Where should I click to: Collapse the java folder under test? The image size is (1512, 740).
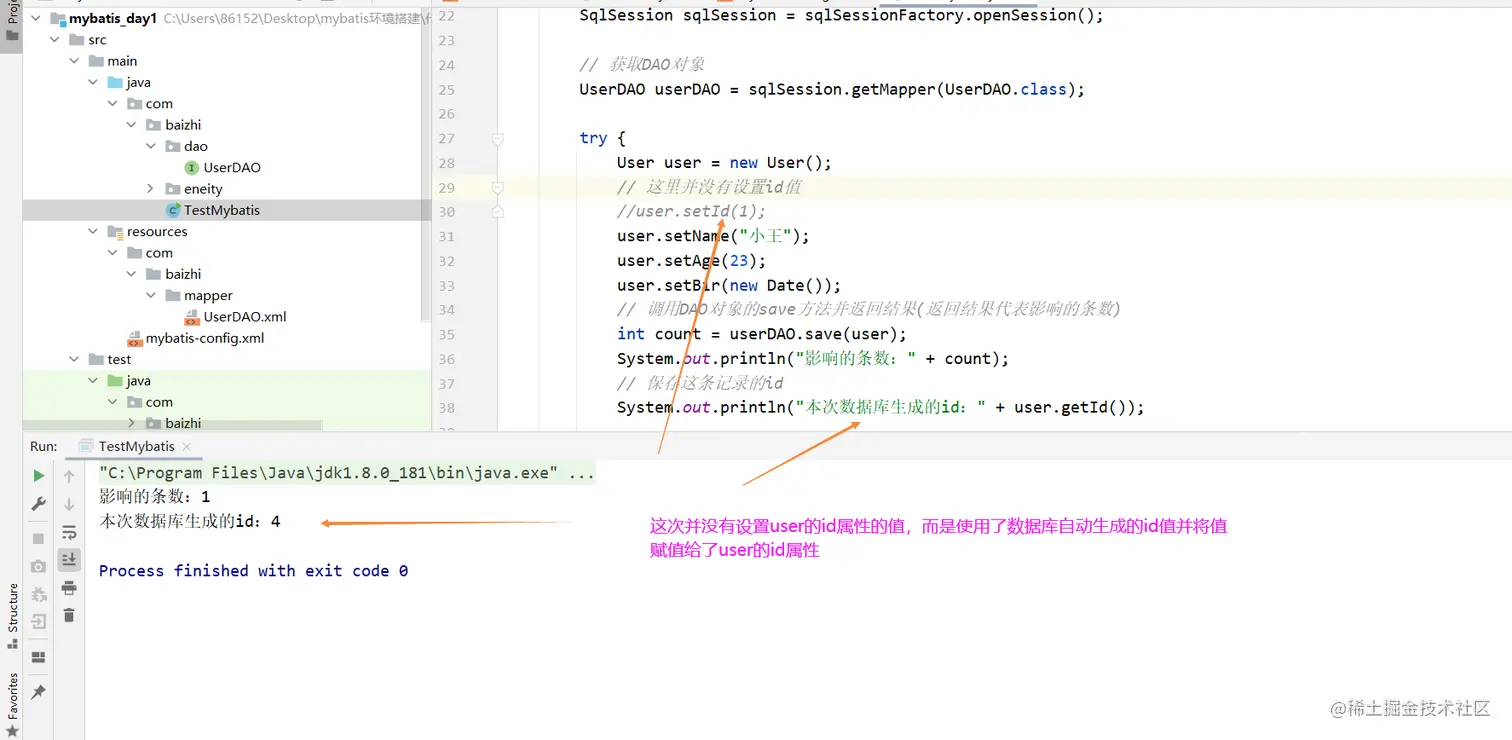pyautogui.click(x=93, y=381)
